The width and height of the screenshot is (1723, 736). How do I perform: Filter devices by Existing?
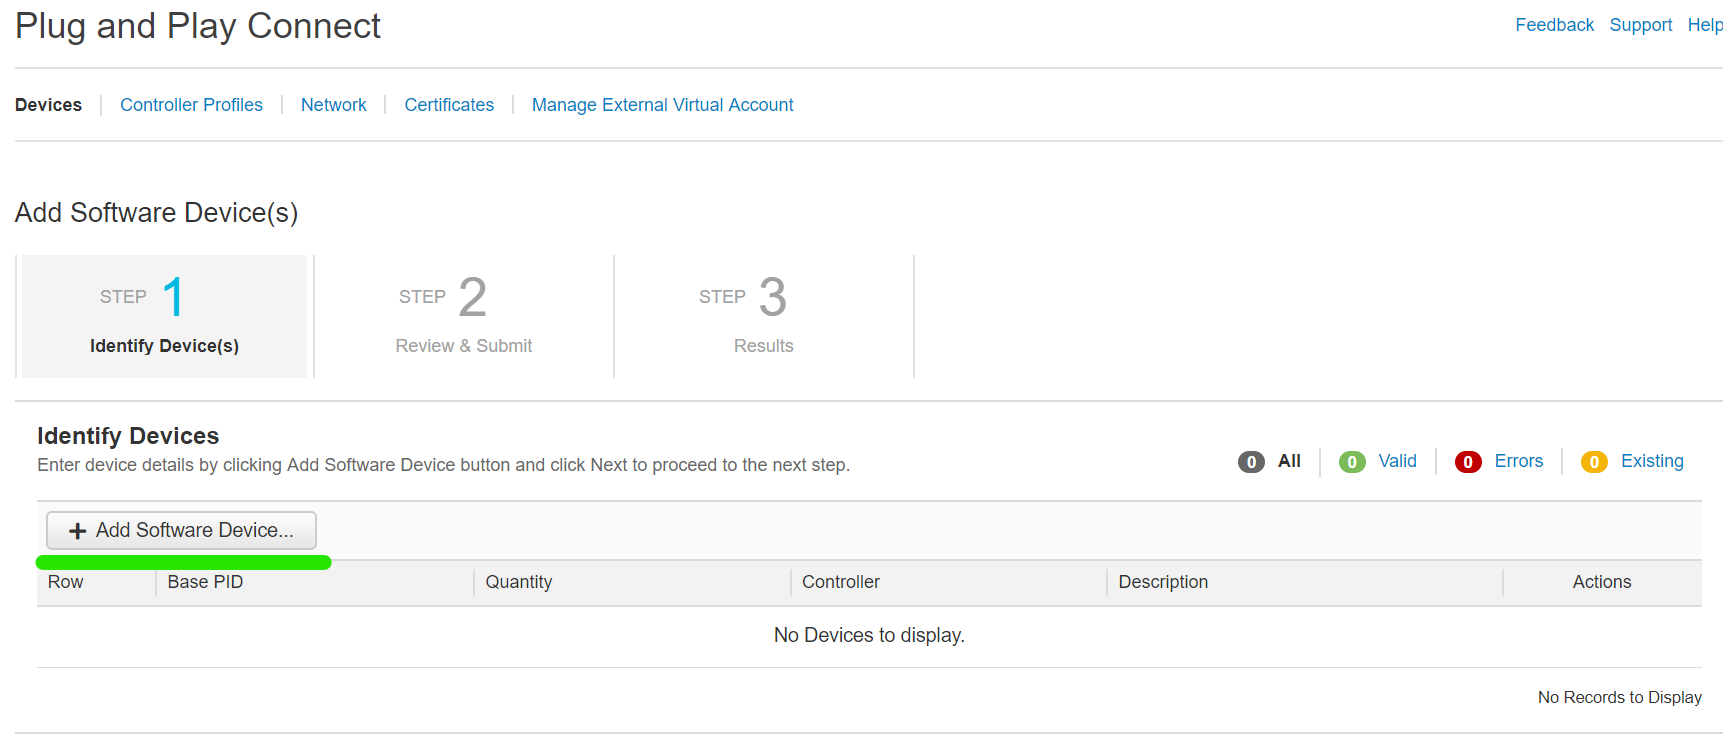tap(1652, 461)
